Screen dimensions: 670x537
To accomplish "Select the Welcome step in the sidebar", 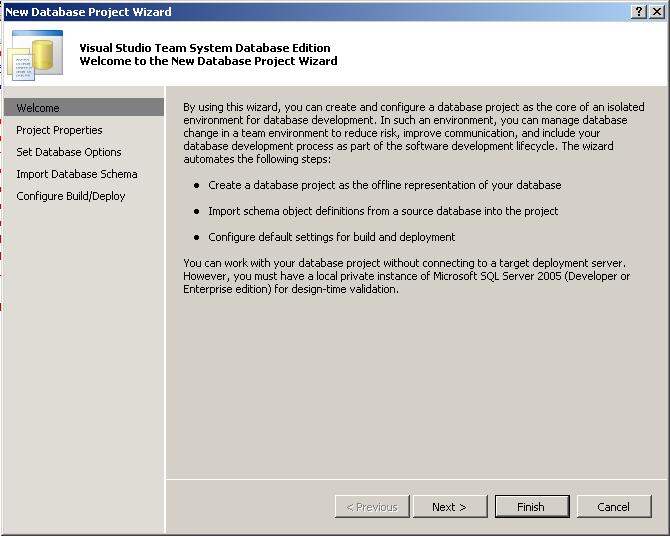I will (84, 108).
